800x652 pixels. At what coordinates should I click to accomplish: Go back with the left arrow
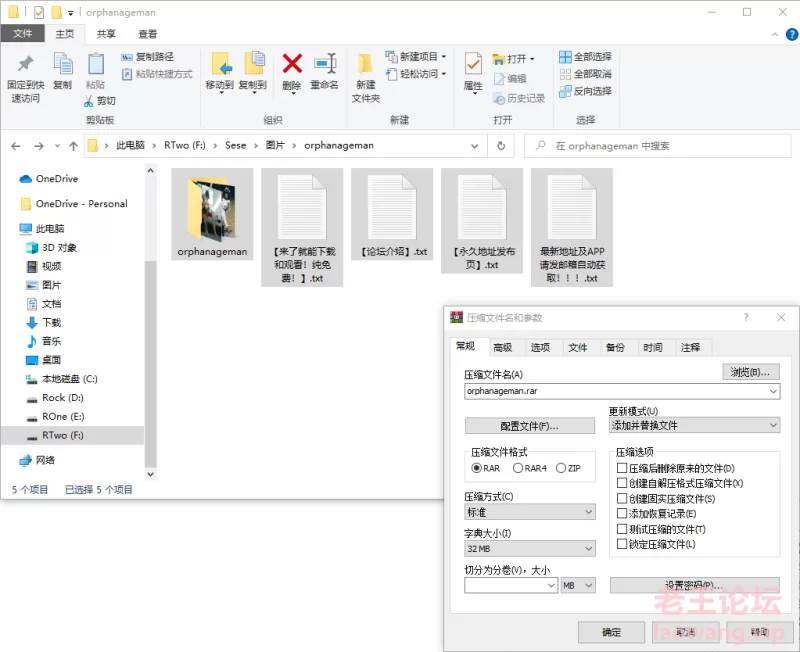pyautogui.click(x=16, y=146)
